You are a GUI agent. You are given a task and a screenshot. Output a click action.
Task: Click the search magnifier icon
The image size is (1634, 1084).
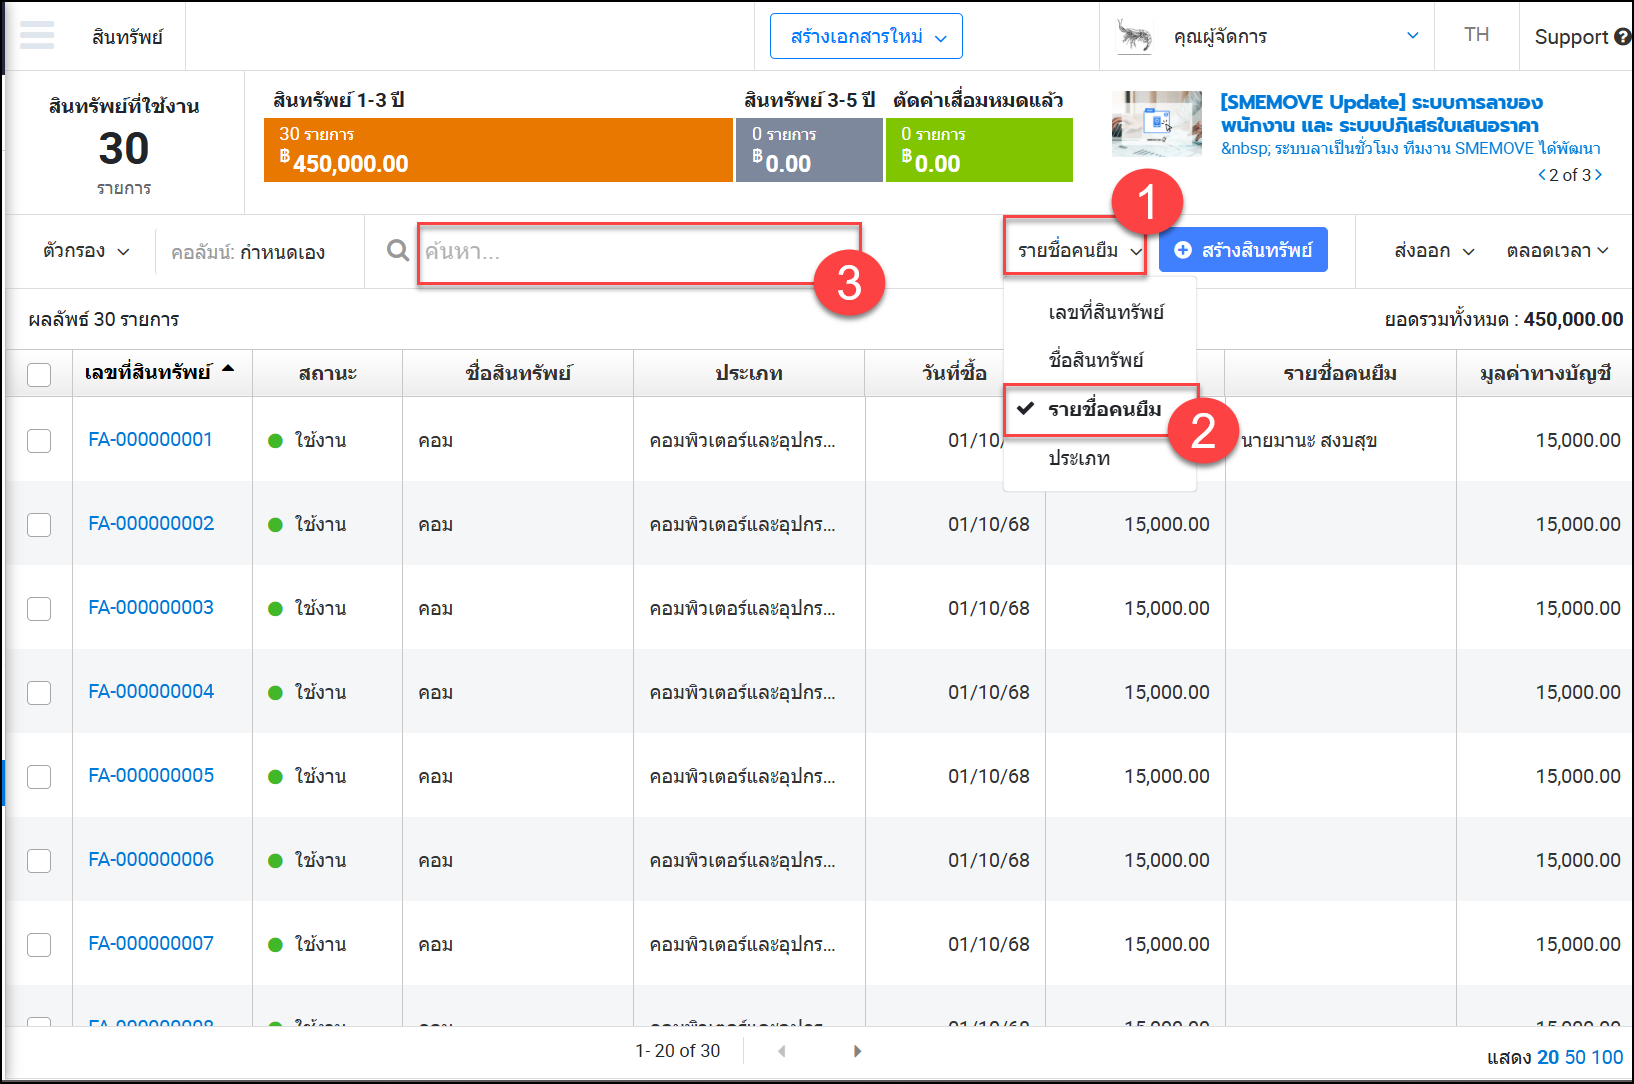click(398, 250)
